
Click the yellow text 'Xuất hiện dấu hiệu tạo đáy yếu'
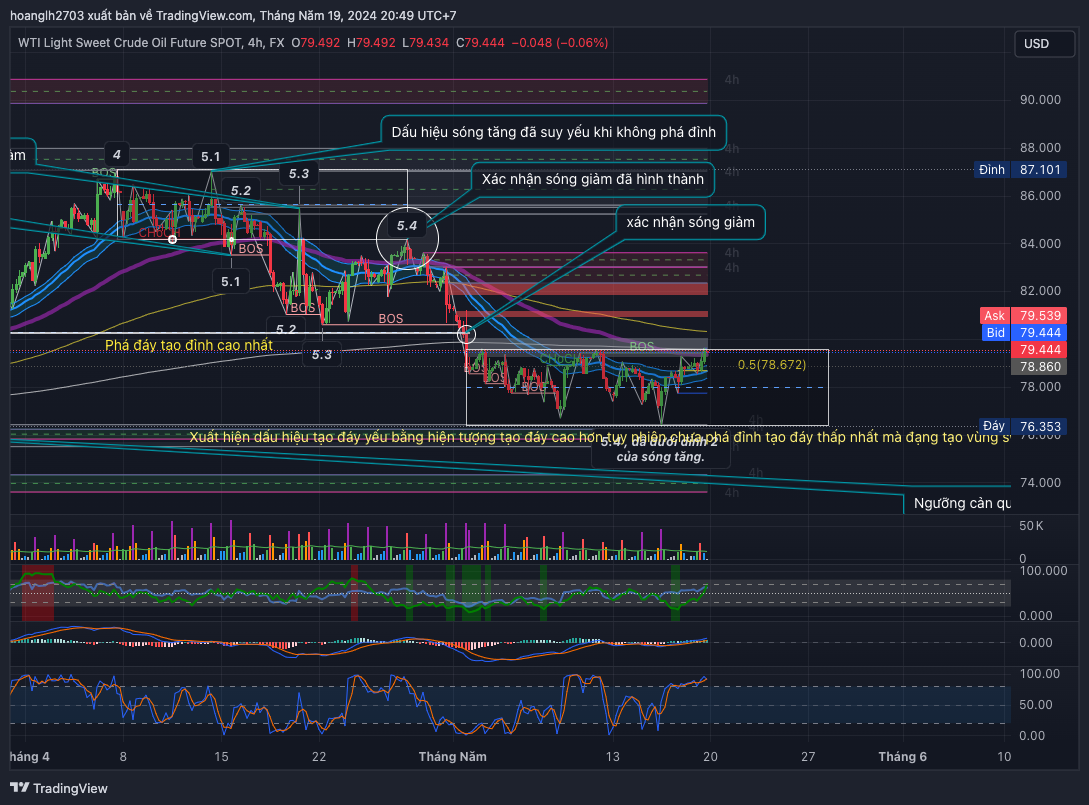click(600, 437)
